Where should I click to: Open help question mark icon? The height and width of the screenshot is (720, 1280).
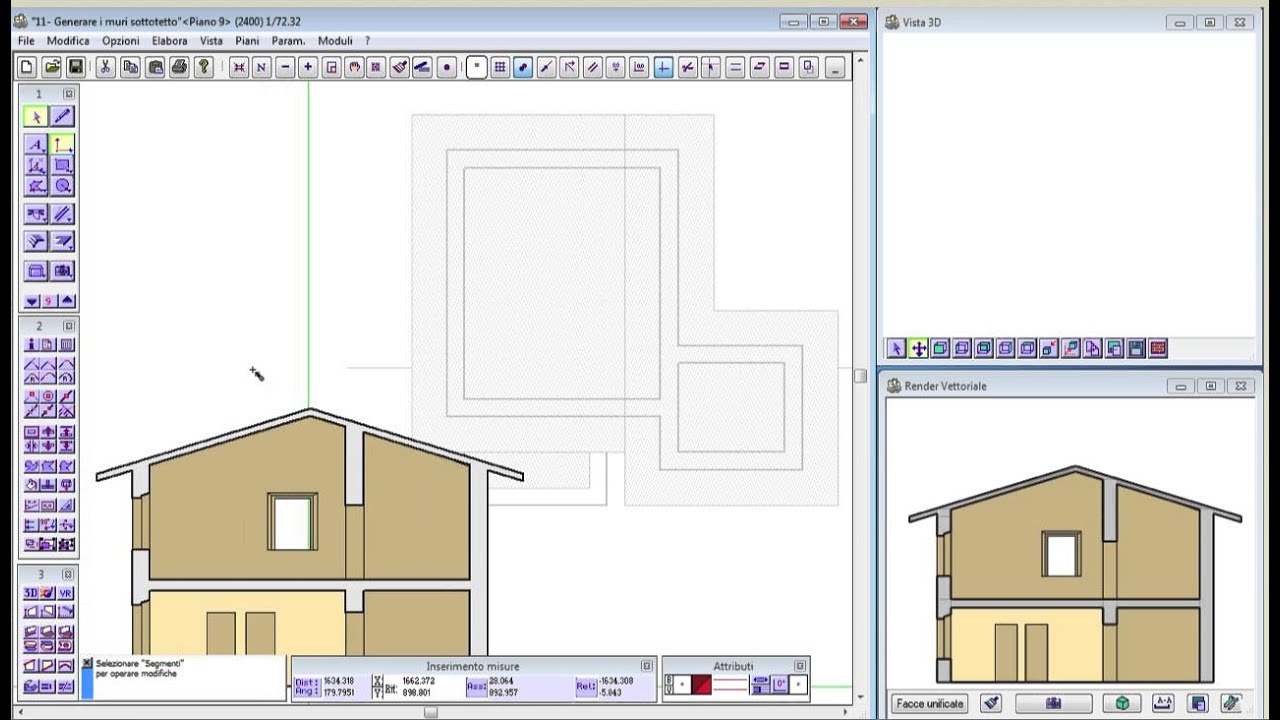[x=204, y=67]
